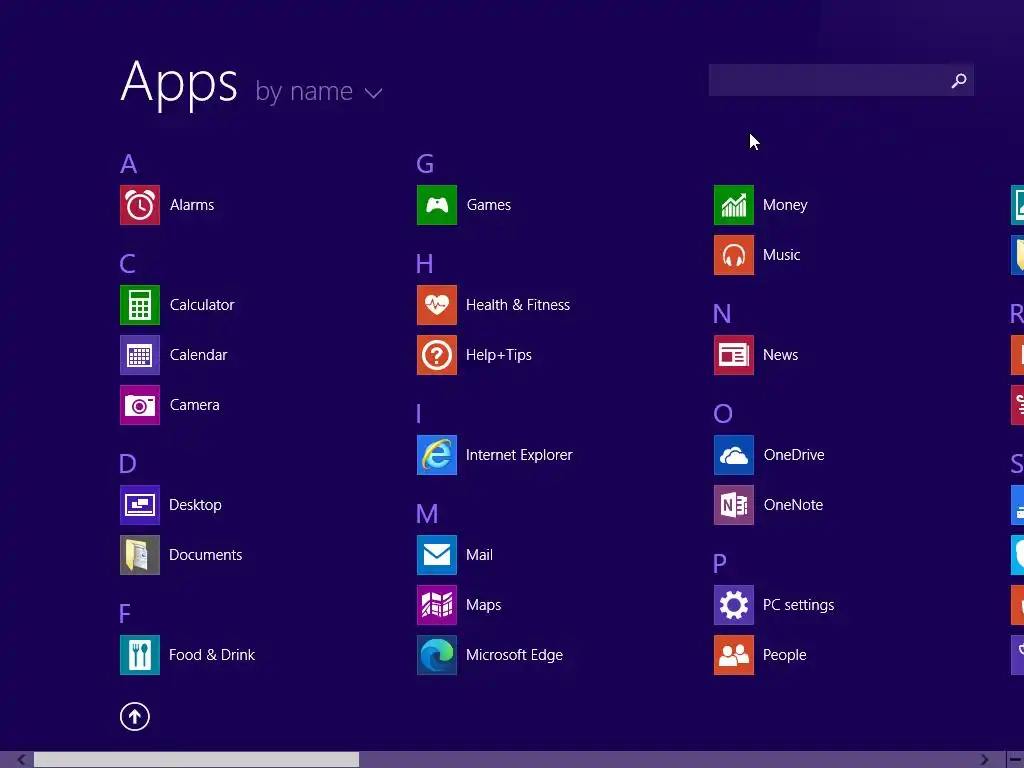This screenshot has width=1024, height=768.
Task: Launch the Music app icon
Action: click(734, 255)
